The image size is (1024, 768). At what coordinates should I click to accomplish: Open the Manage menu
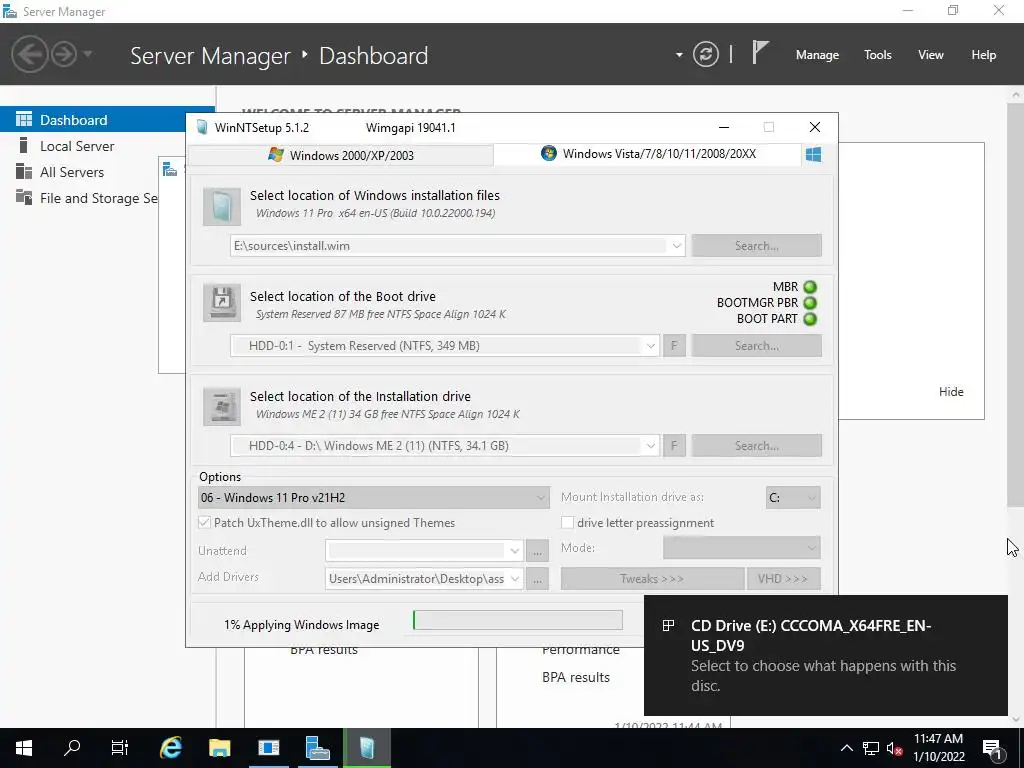pyautogui.click(x=817, y=55)
